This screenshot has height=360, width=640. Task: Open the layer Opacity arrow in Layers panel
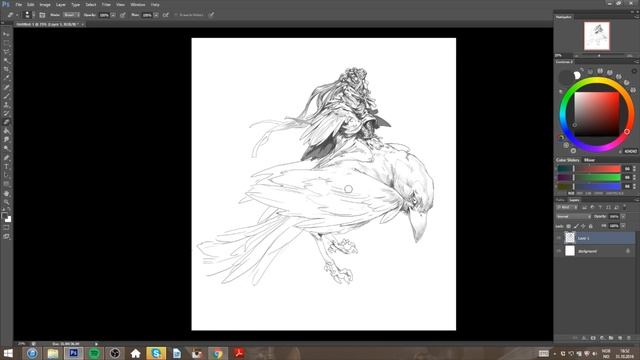(623, 216)
